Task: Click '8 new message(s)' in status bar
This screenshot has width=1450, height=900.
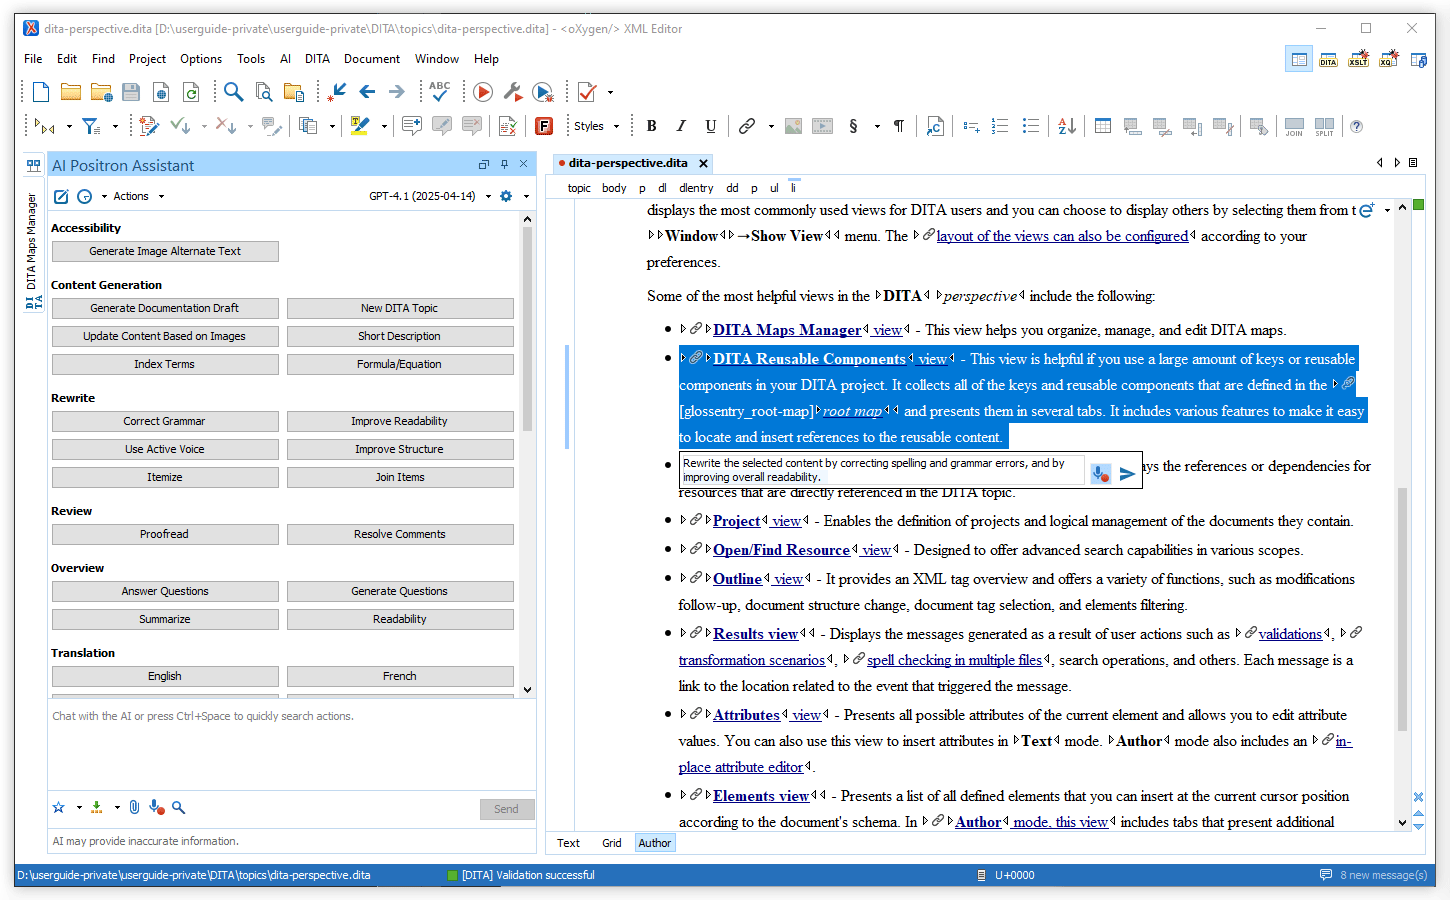Action: pyautogui.click(x=1373, y=875)
